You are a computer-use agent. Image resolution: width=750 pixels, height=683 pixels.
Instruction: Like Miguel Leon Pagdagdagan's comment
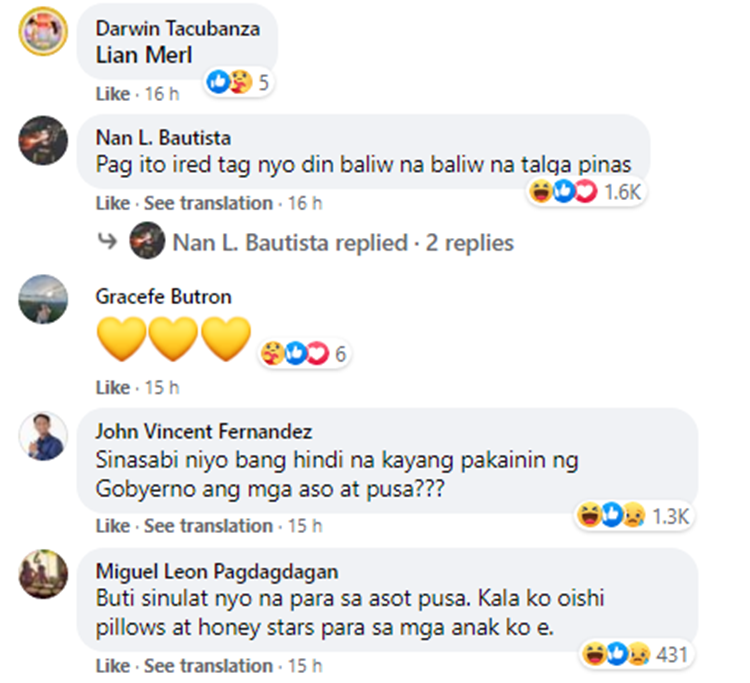(x=112, y=666)
